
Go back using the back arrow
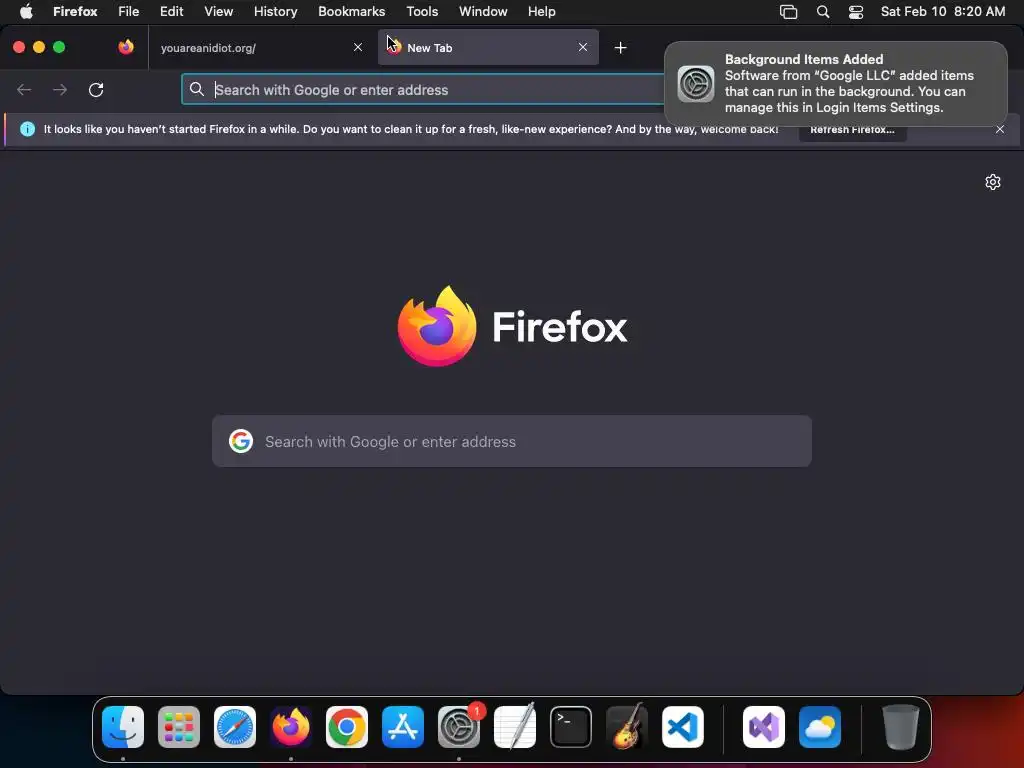point(24,89)
